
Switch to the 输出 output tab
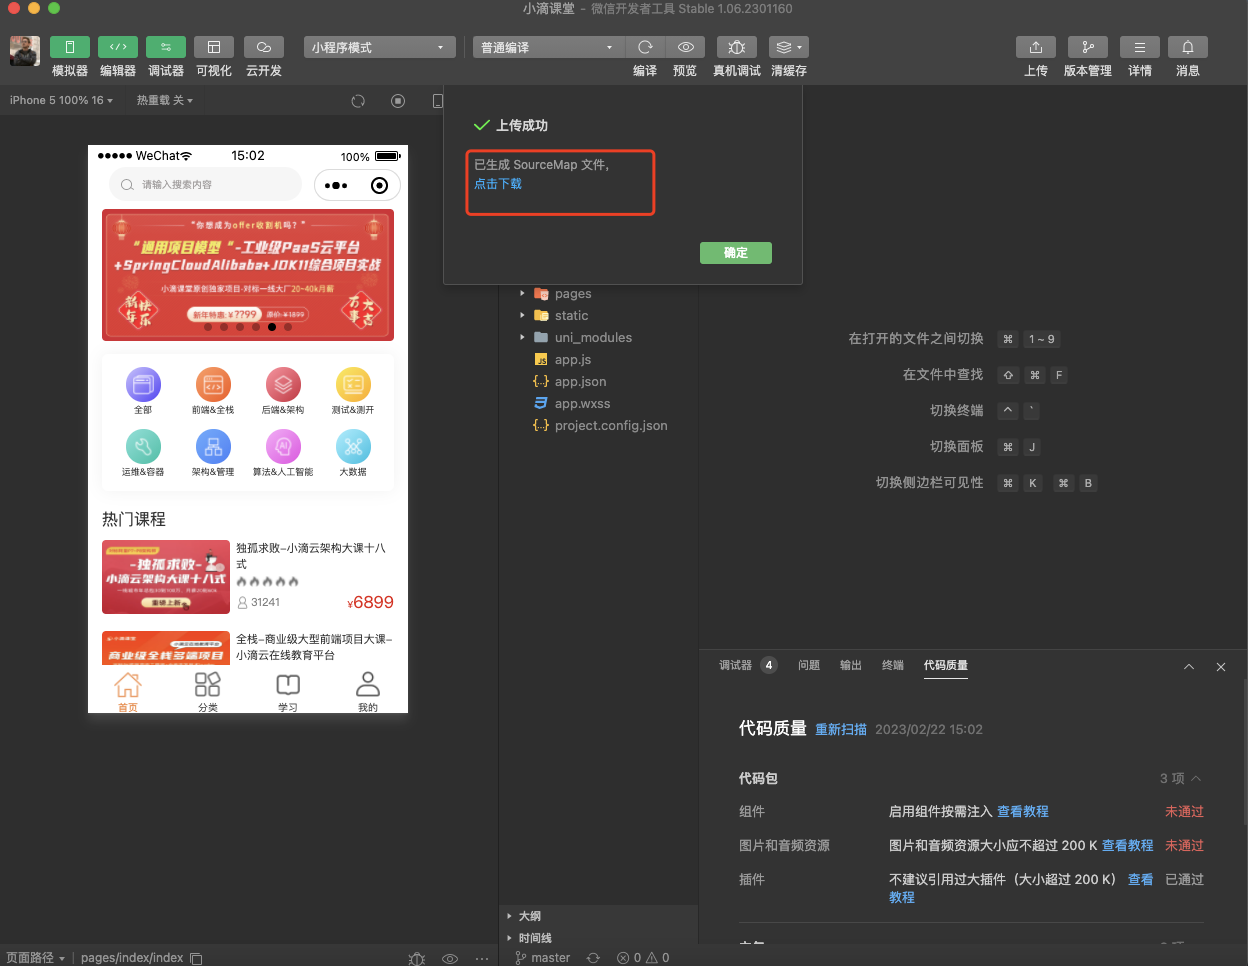[850, 665]
